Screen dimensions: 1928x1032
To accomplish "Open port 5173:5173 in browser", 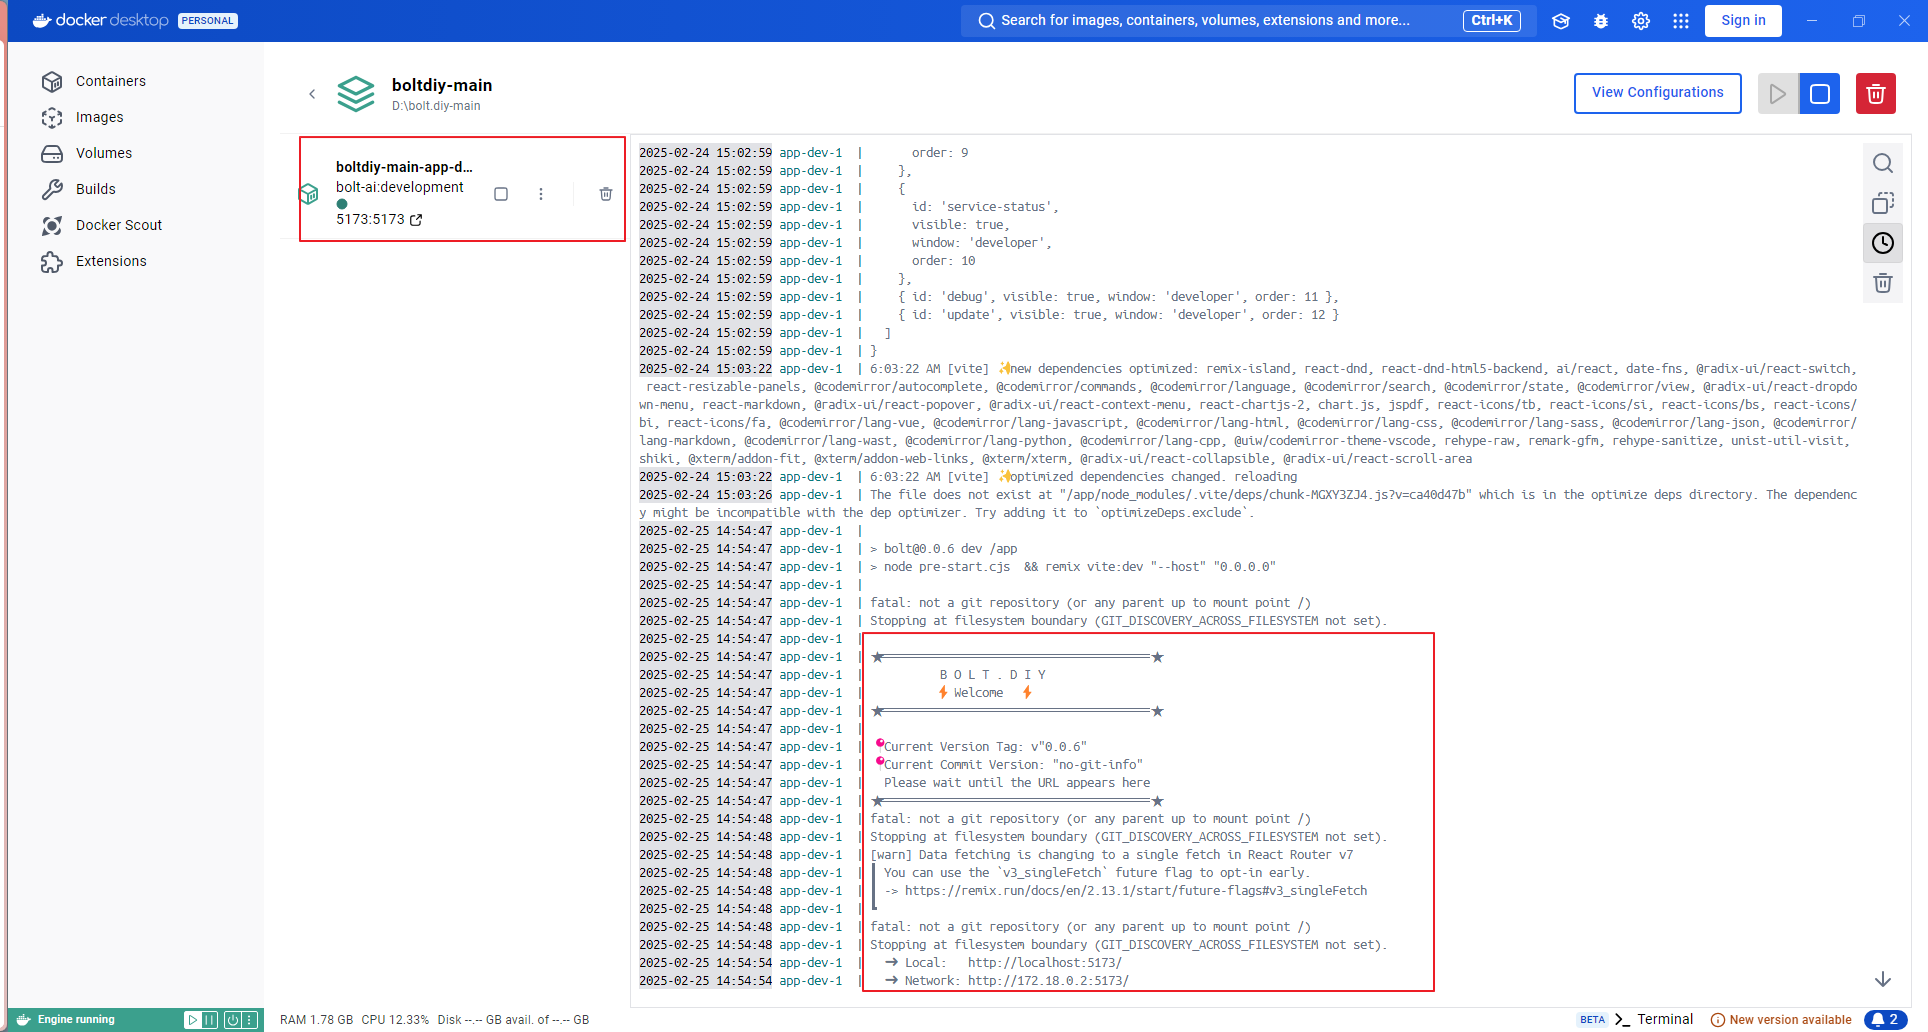I will [x=379, y=219].
